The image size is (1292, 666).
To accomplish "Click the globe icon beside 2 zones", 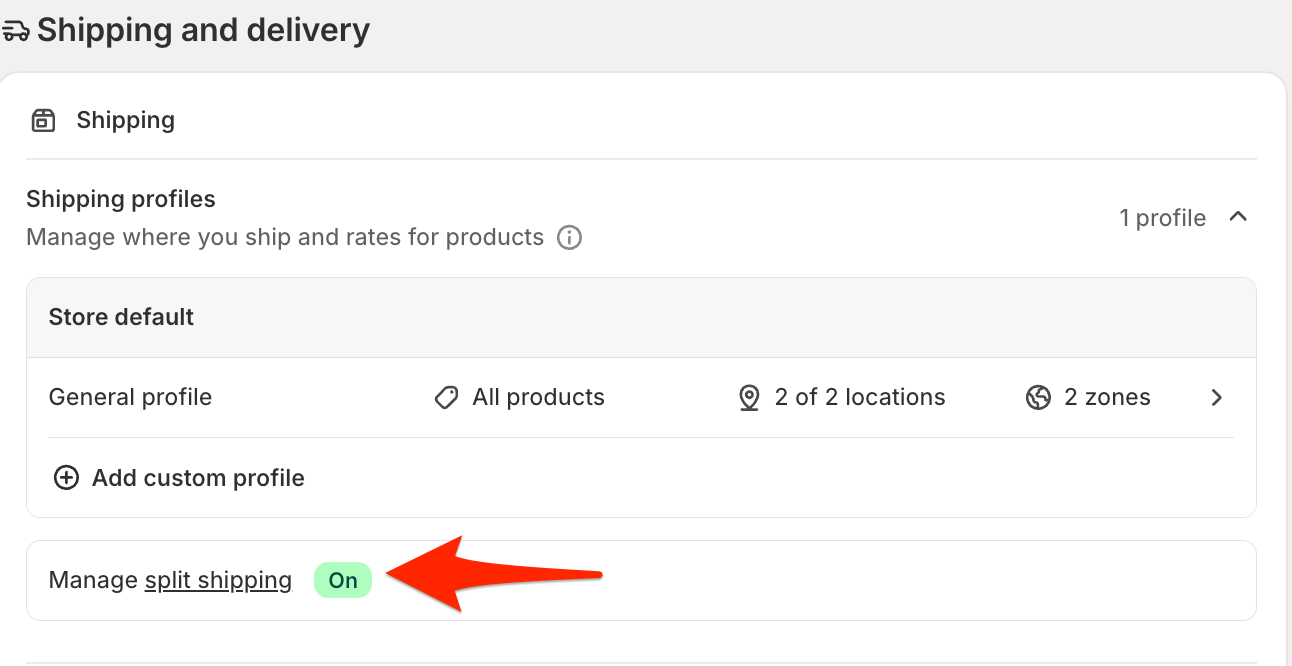I will pos(1038,398).
